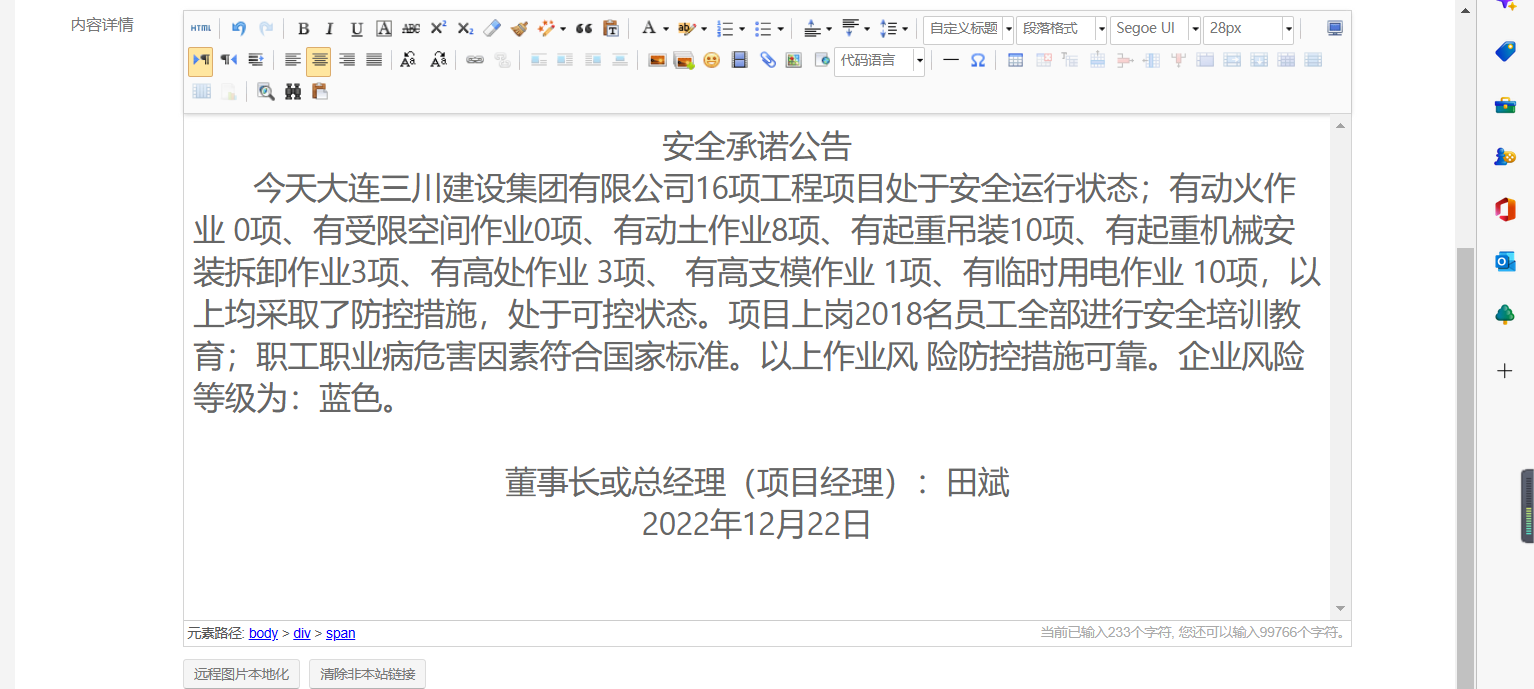Viewport: 1534px width, 689px height.
Task: Toggle bold formatting
Action: pyautogui.click(x=303, y=28)
